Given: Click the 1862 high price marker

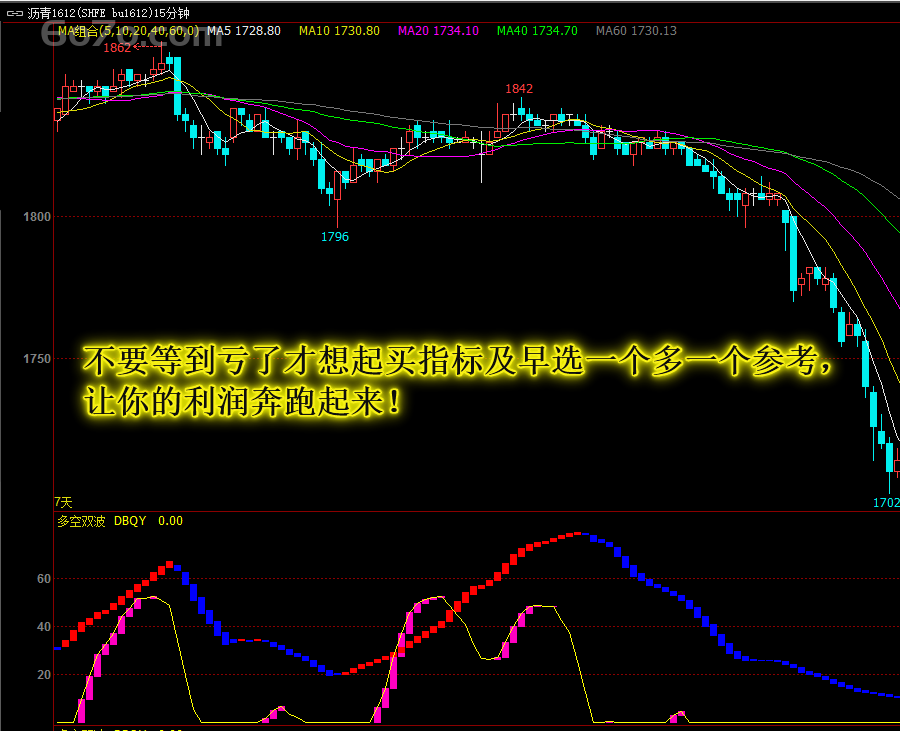Looking at the screenshot, I should pos(118,48).
